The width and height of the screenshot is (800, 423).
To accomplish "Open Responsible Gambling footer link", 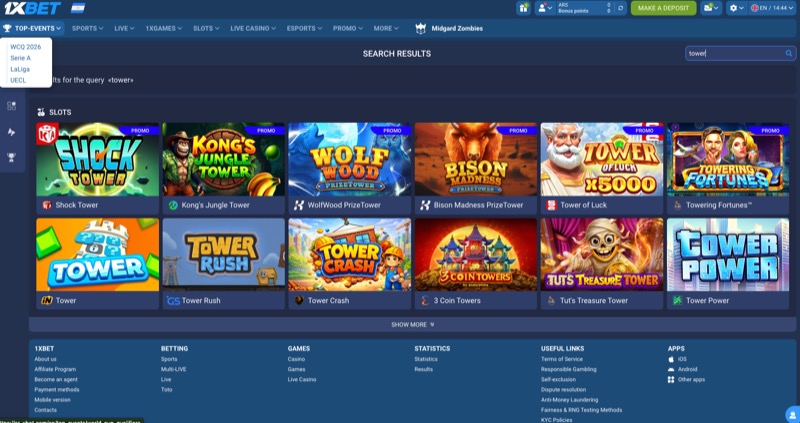I will (x=568, y=369).
